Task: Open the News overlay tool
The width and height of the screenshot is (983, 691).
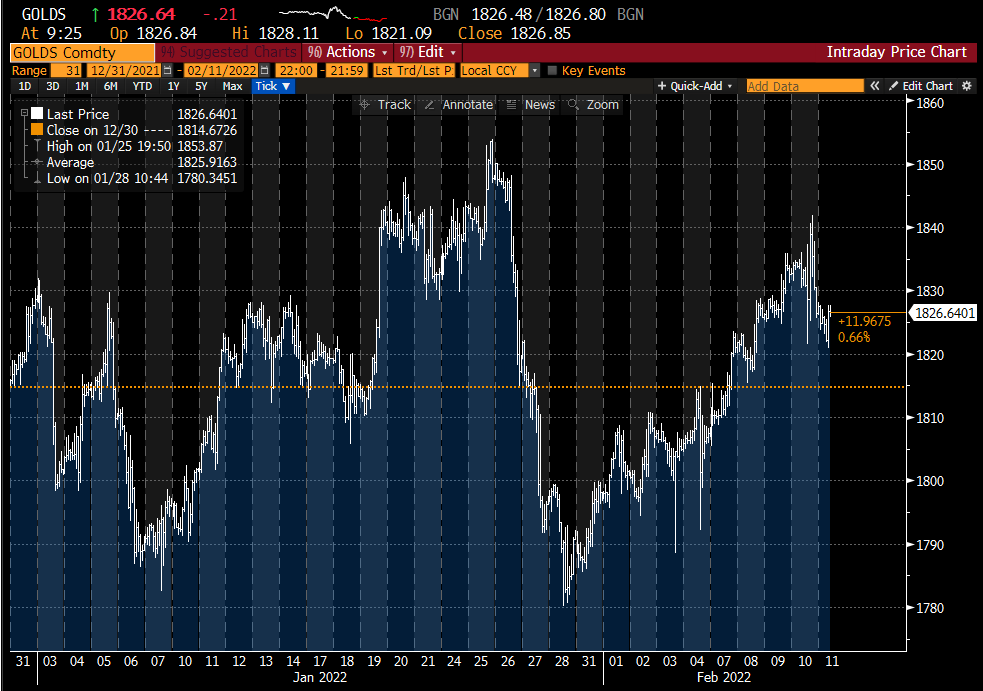Action: [530, 105]
